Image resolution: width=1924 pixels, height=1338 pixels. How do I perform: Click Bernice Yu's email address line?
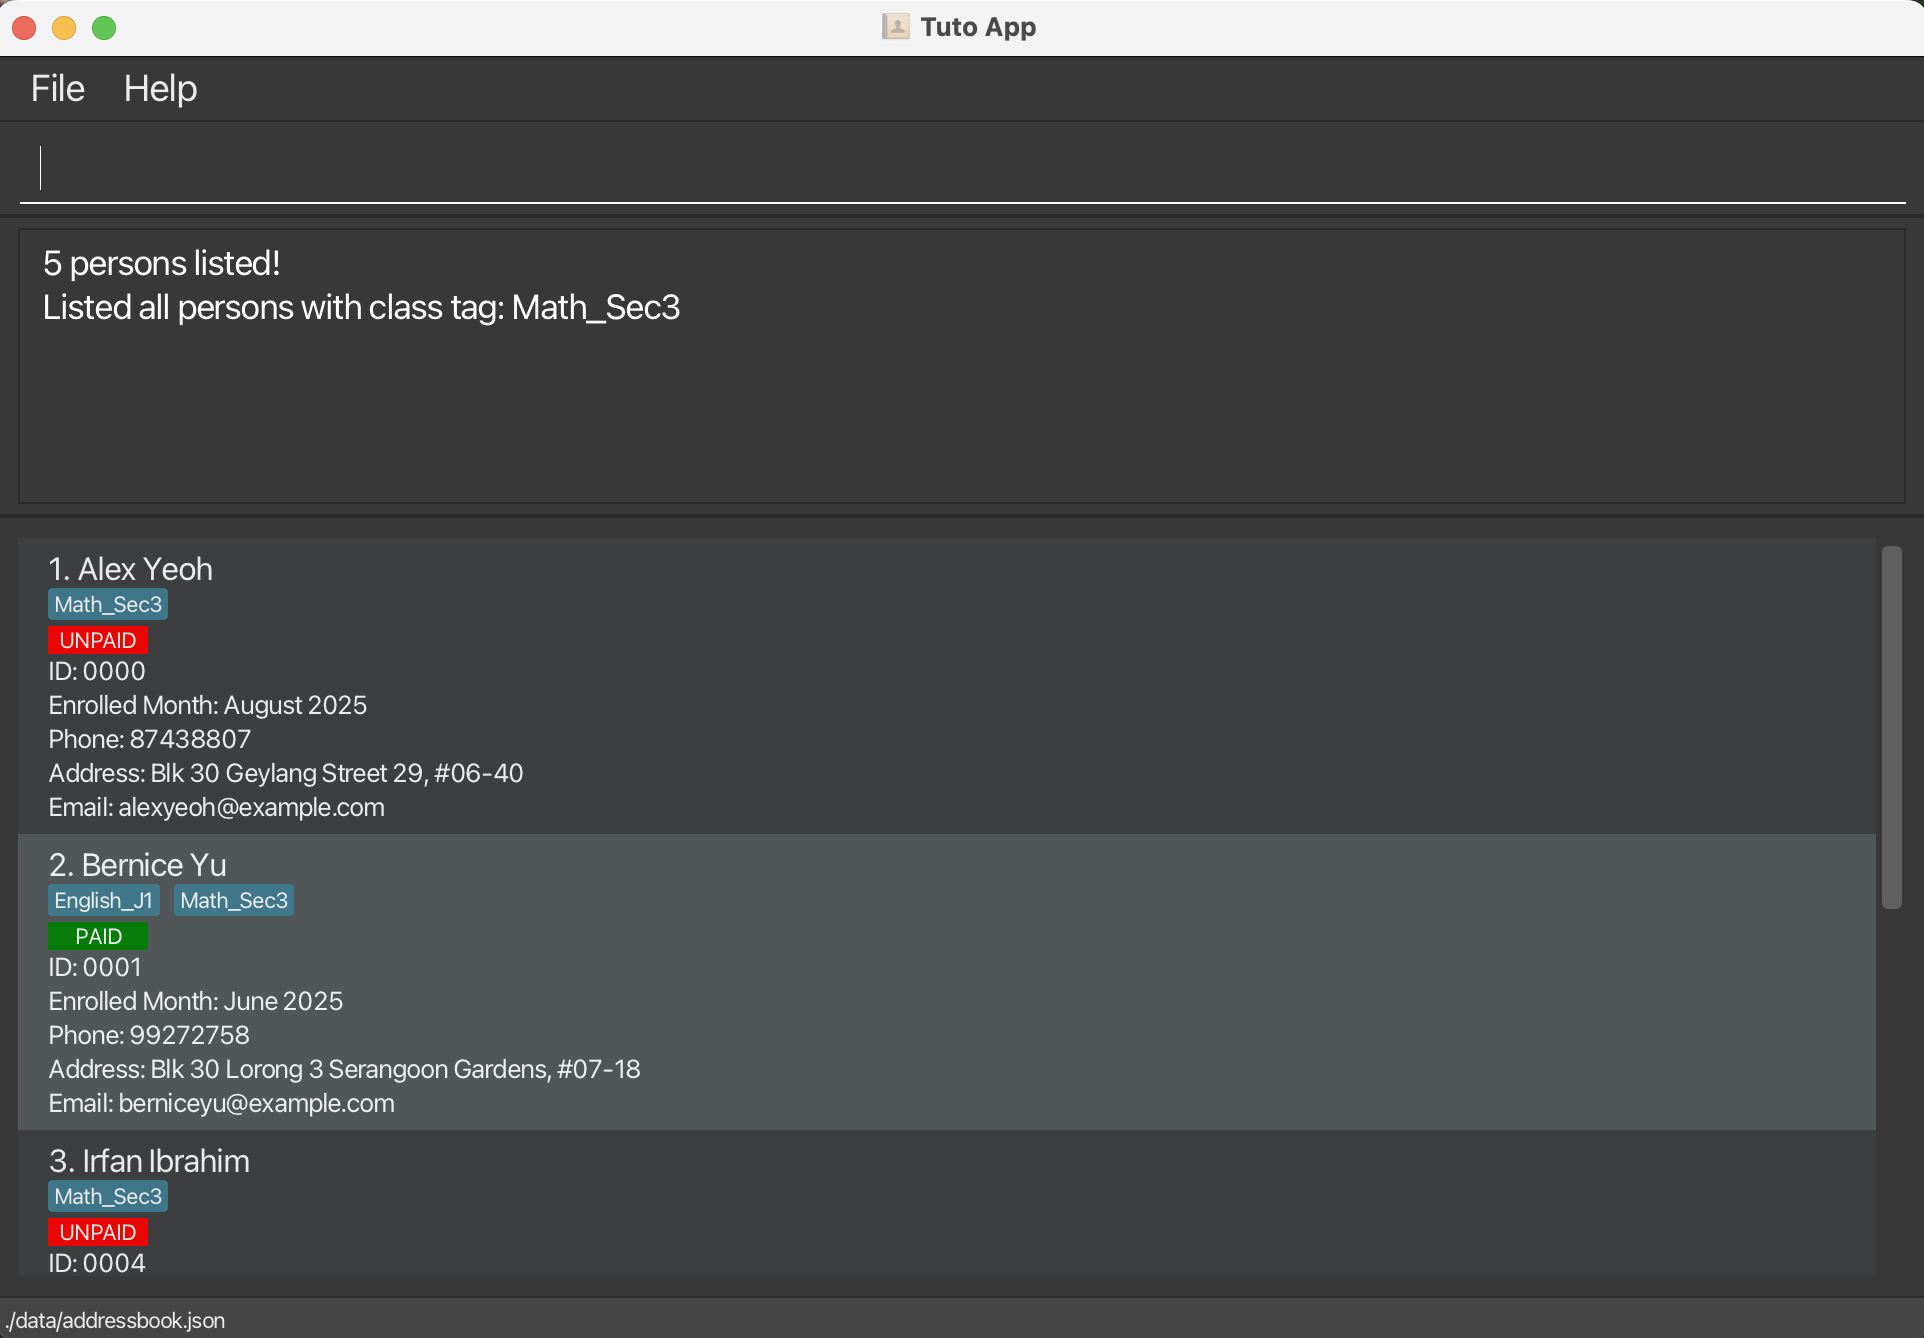point(222,1104)
